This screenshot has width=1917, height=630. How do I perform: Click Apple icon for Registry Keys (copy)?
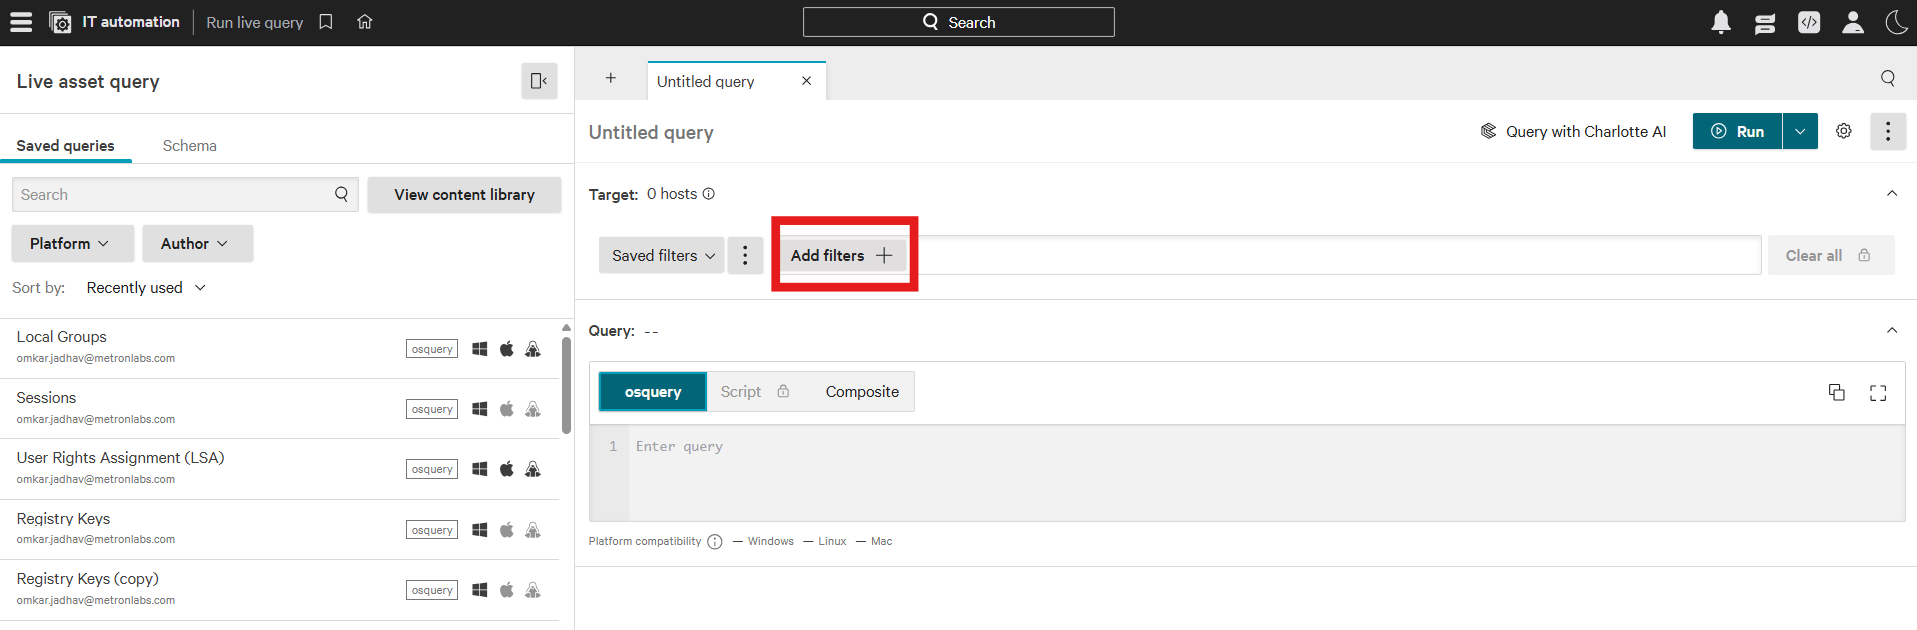507,590
